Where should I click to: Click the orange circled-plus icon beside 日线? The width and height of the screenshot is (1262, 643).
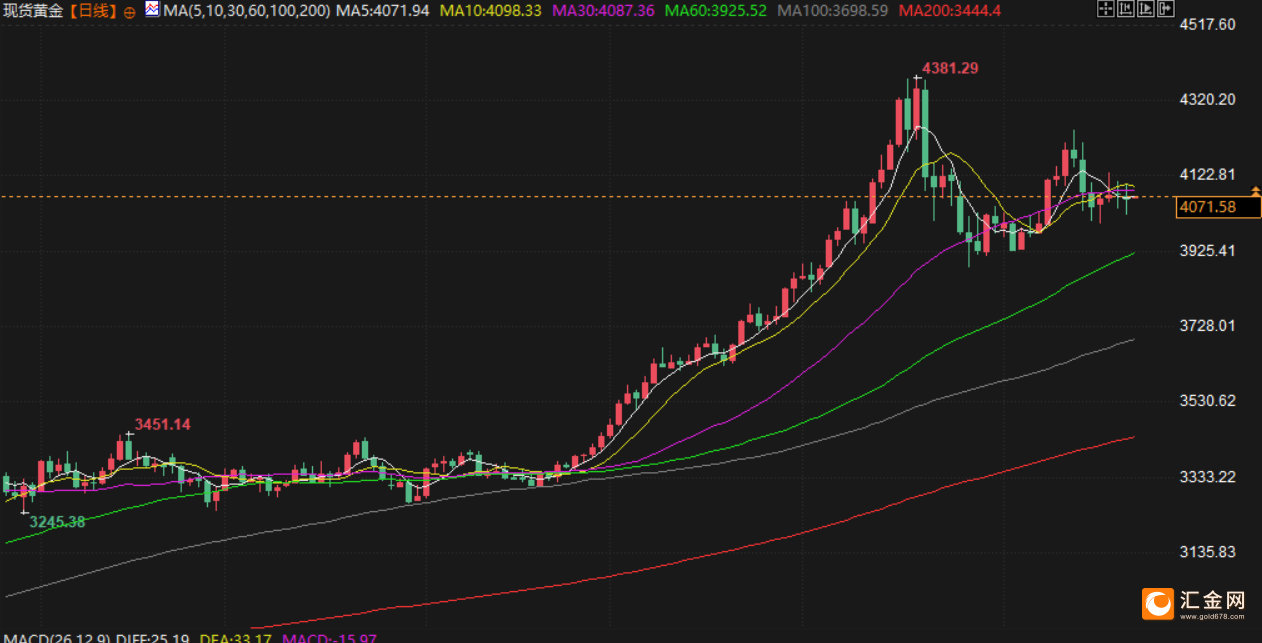(130, 11)
